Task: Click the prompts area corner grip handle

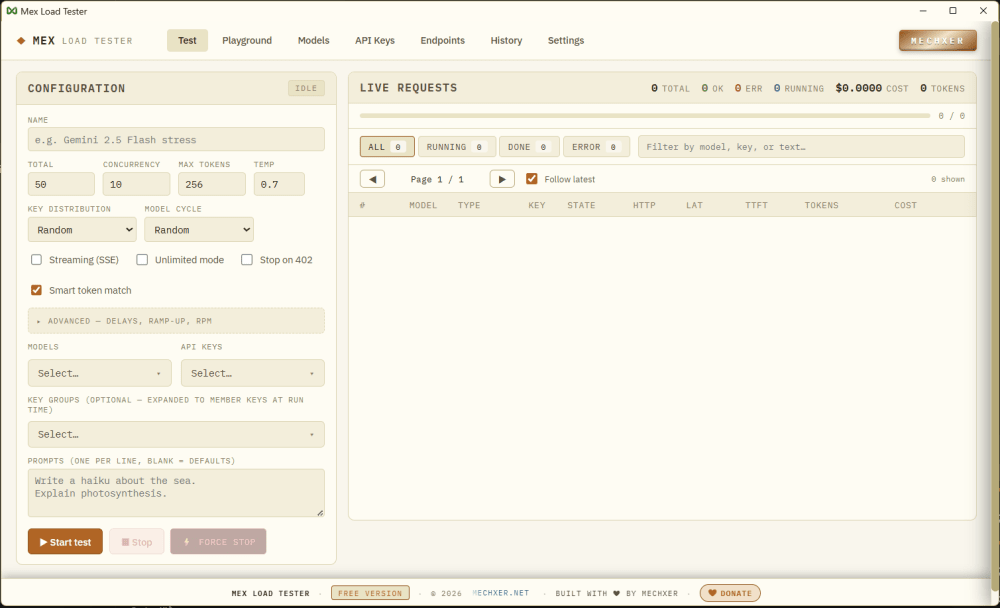Action: coord(320,513)
